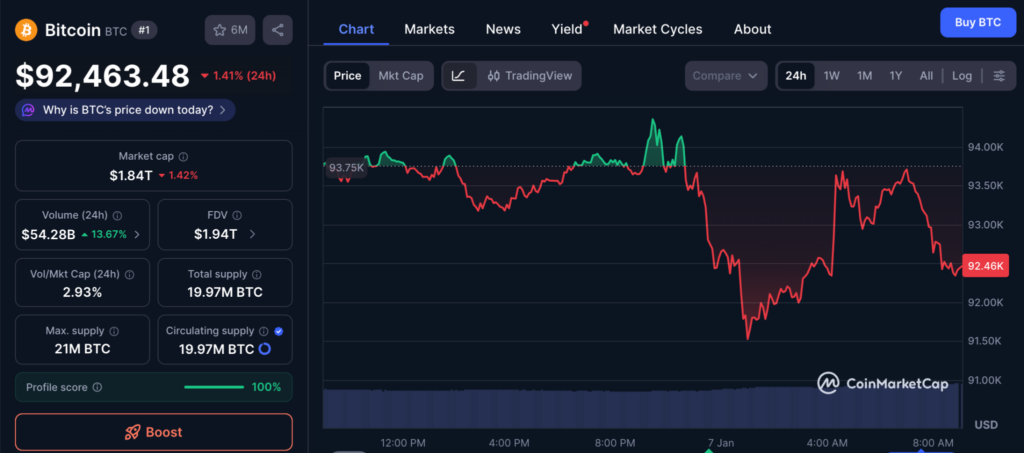This screenshot has height=453, width=1024.
Task: Open the Market Cycles tab
Action: pos(657,29)
